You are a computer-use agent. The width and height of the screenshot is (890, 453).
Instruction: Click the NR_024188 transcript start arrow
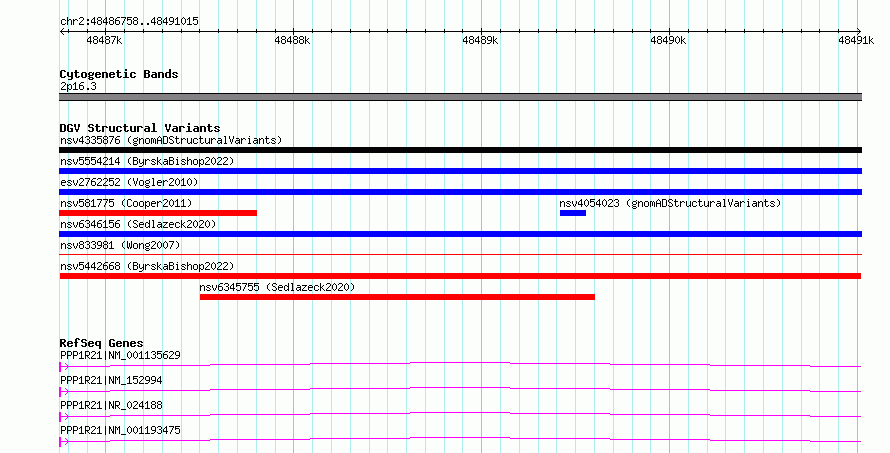(64, 417)
